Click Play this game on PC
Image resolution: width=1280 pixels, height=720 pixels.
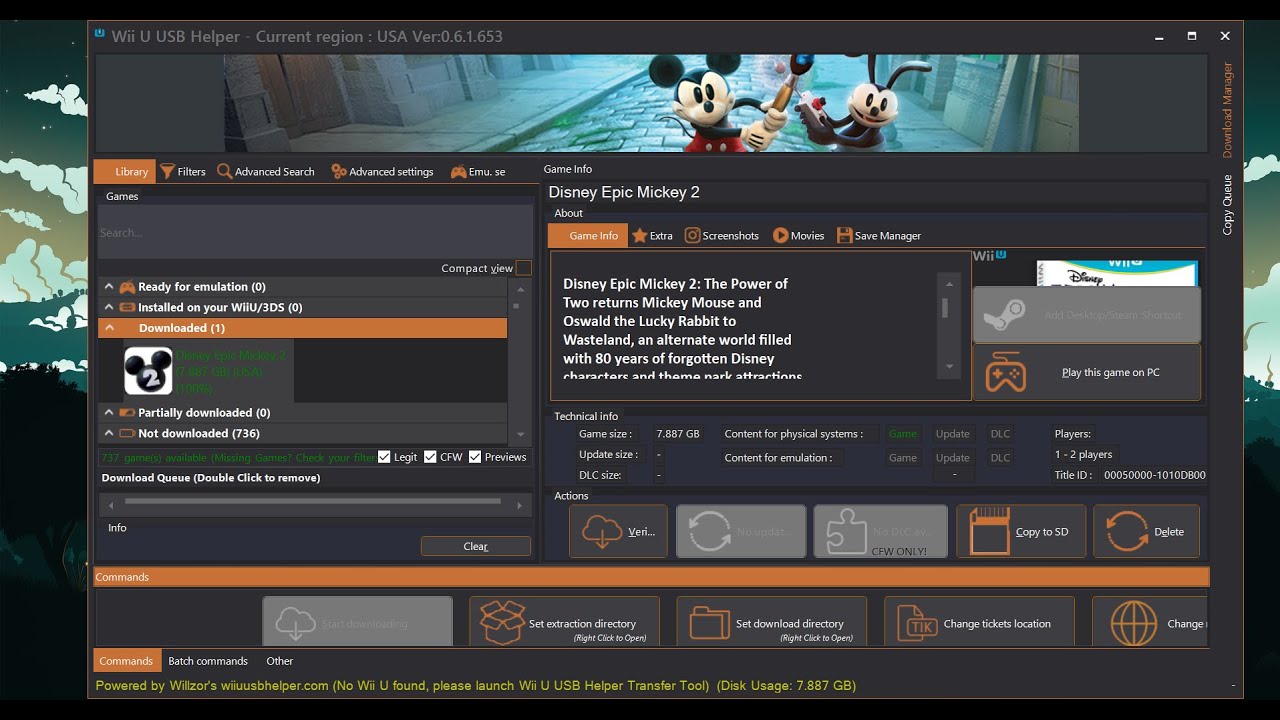[x=1087, y=372]
